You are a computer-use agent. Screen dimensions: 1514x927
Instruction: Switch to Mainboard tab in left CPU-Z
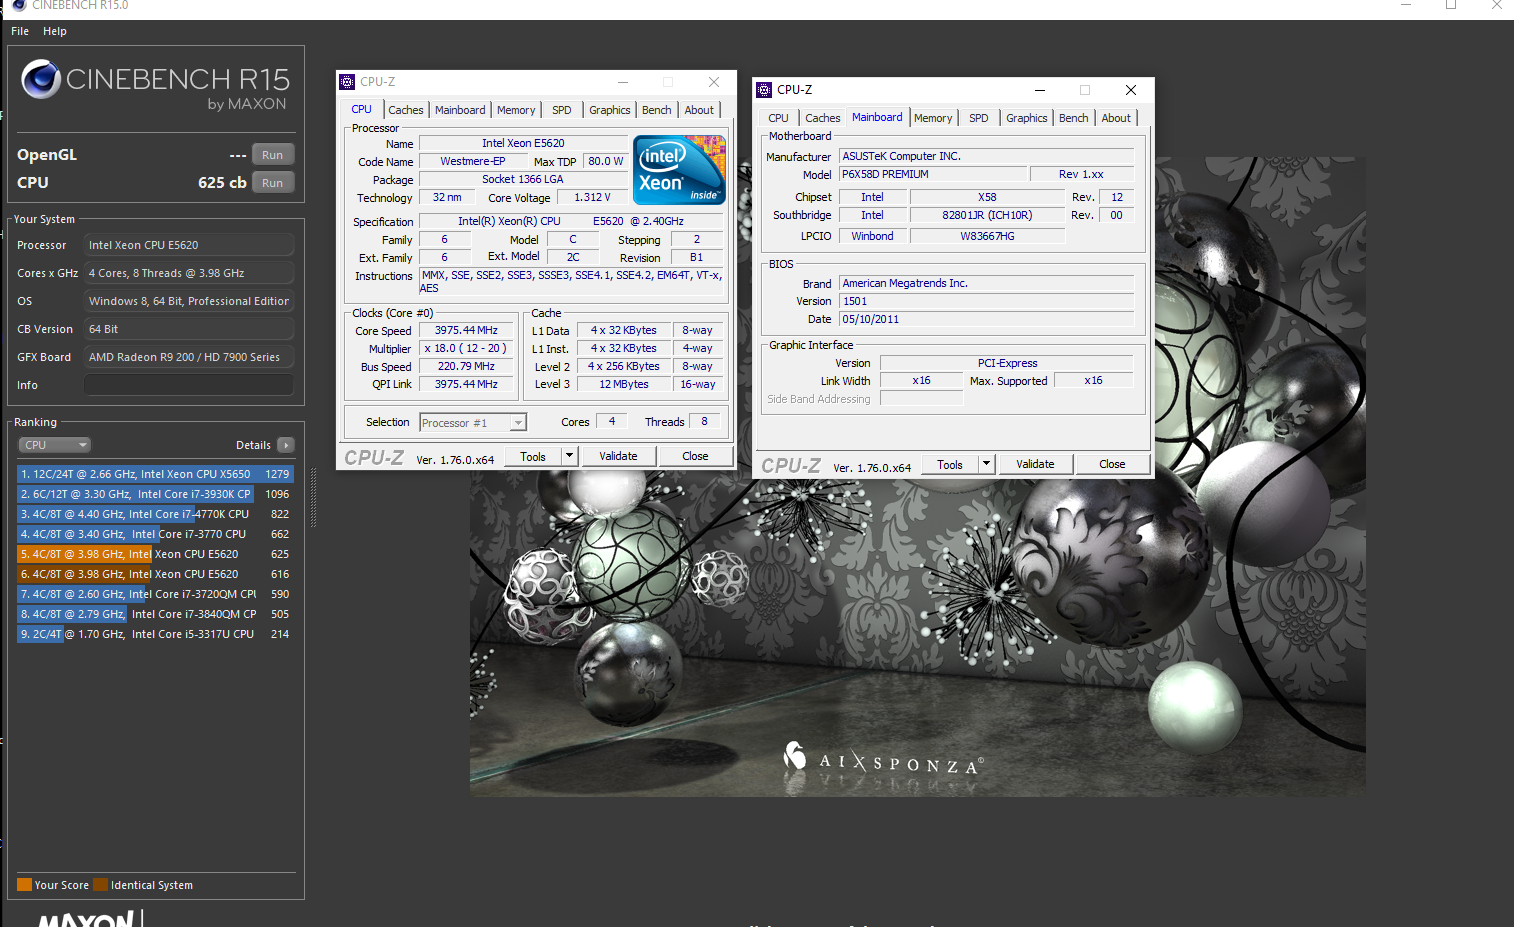tap(460, 110)
